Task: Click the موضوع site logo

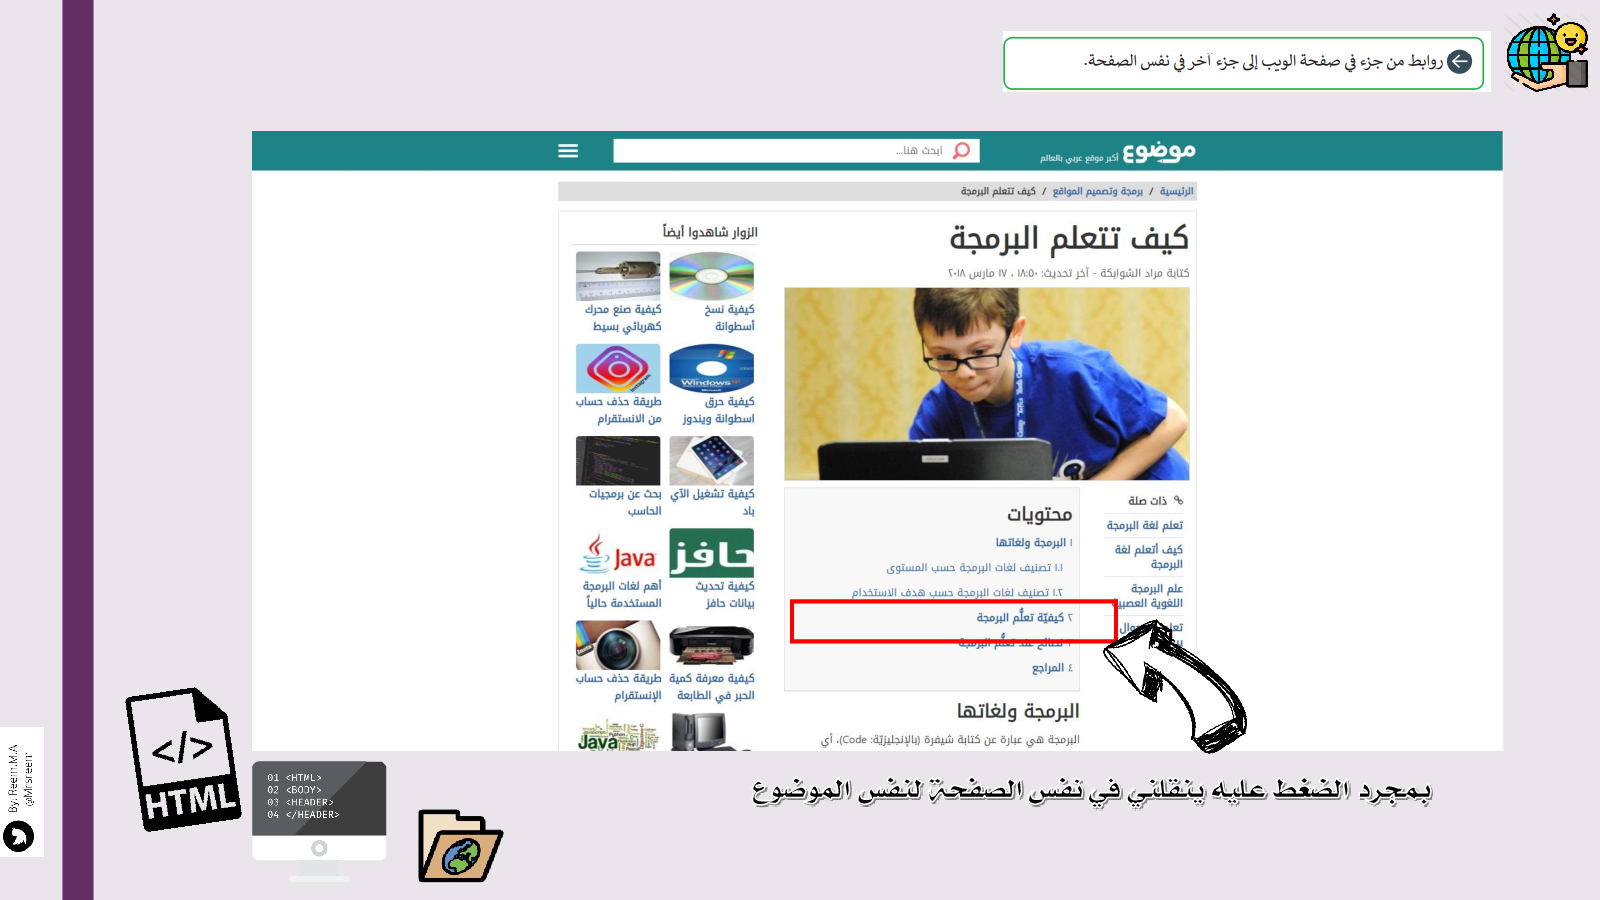Action: pyautogui.click(x=1158, y=152)
